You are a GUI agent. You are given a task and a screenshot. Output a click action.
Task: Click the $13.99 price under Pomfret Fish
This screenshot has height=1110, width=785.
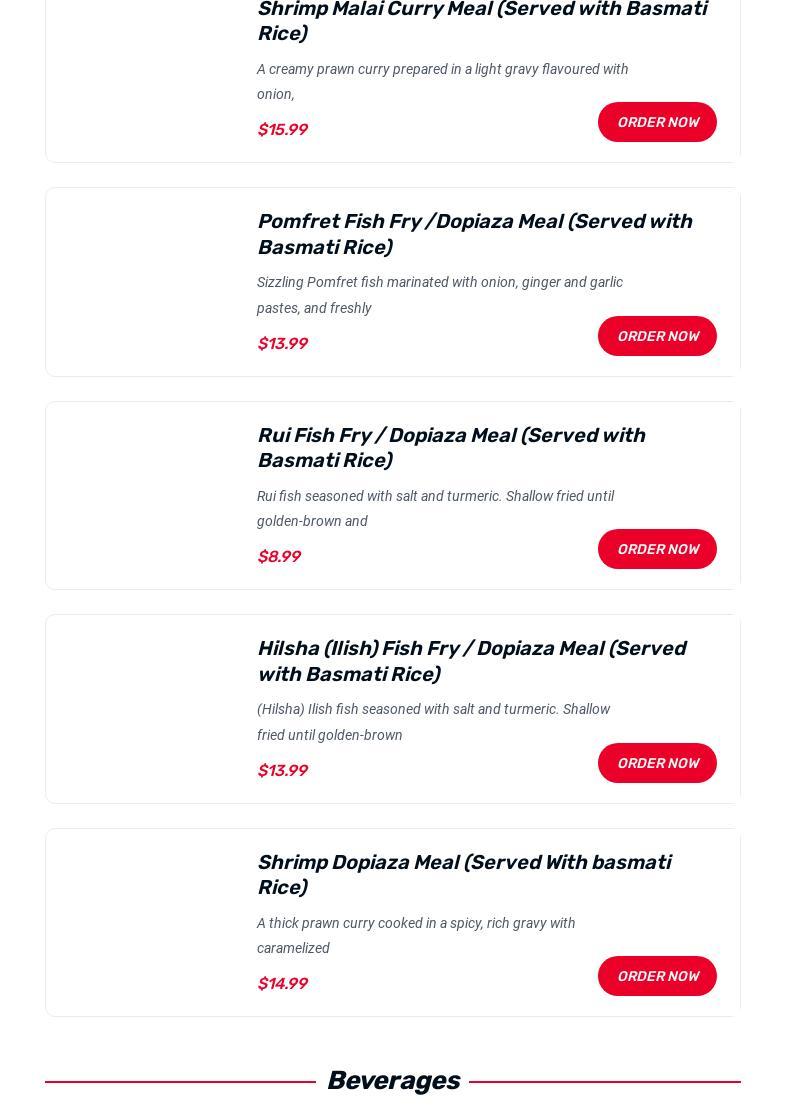282,344
